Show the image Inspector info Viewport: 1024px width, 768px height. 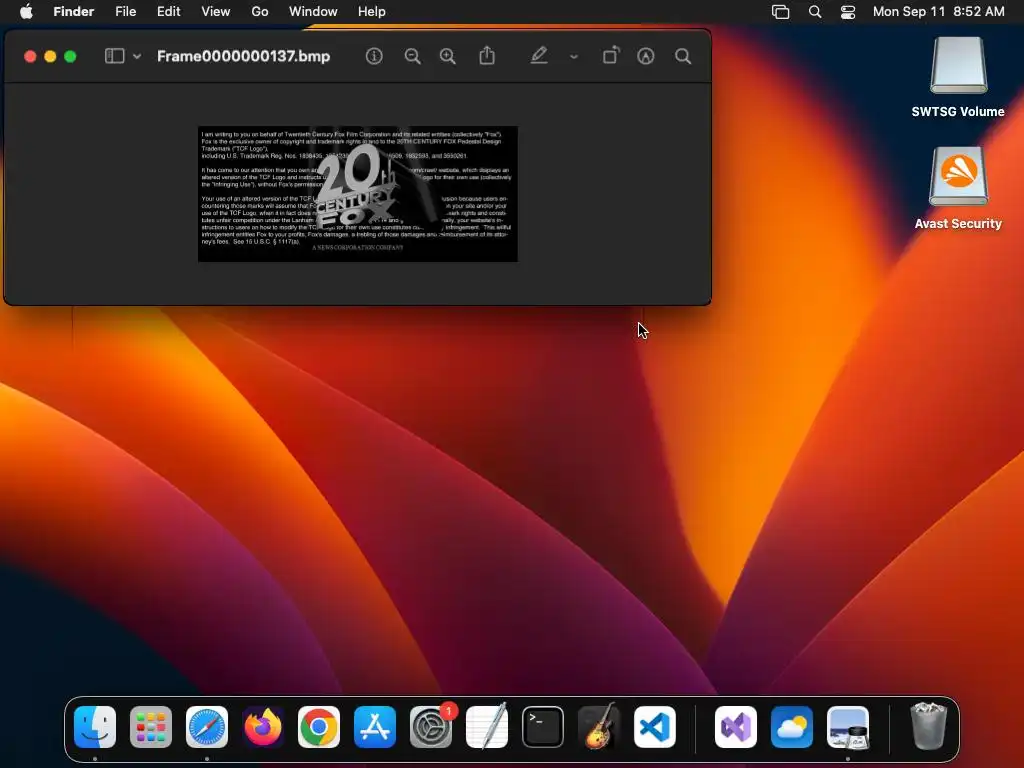(374, 56)
